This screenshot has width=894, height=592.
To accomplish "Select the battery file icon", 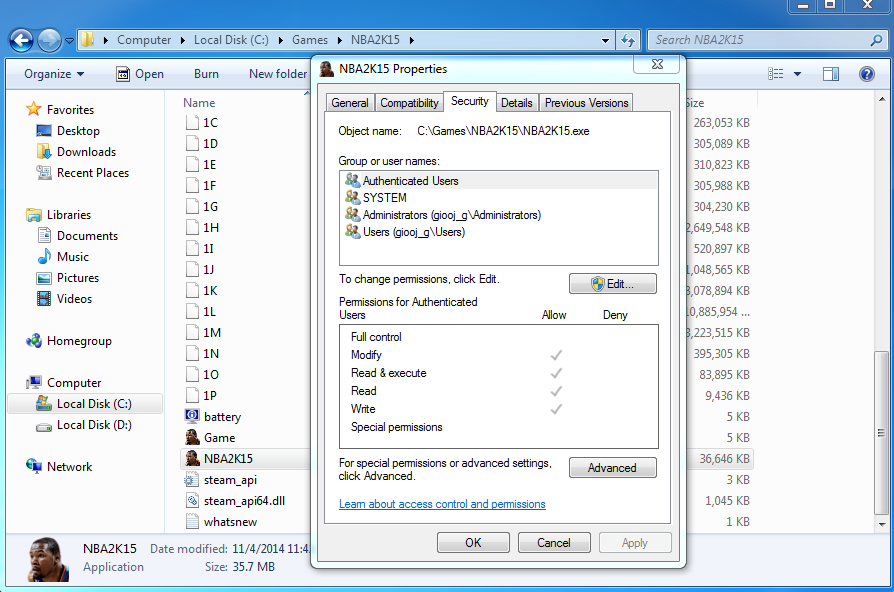I will 192,416.
